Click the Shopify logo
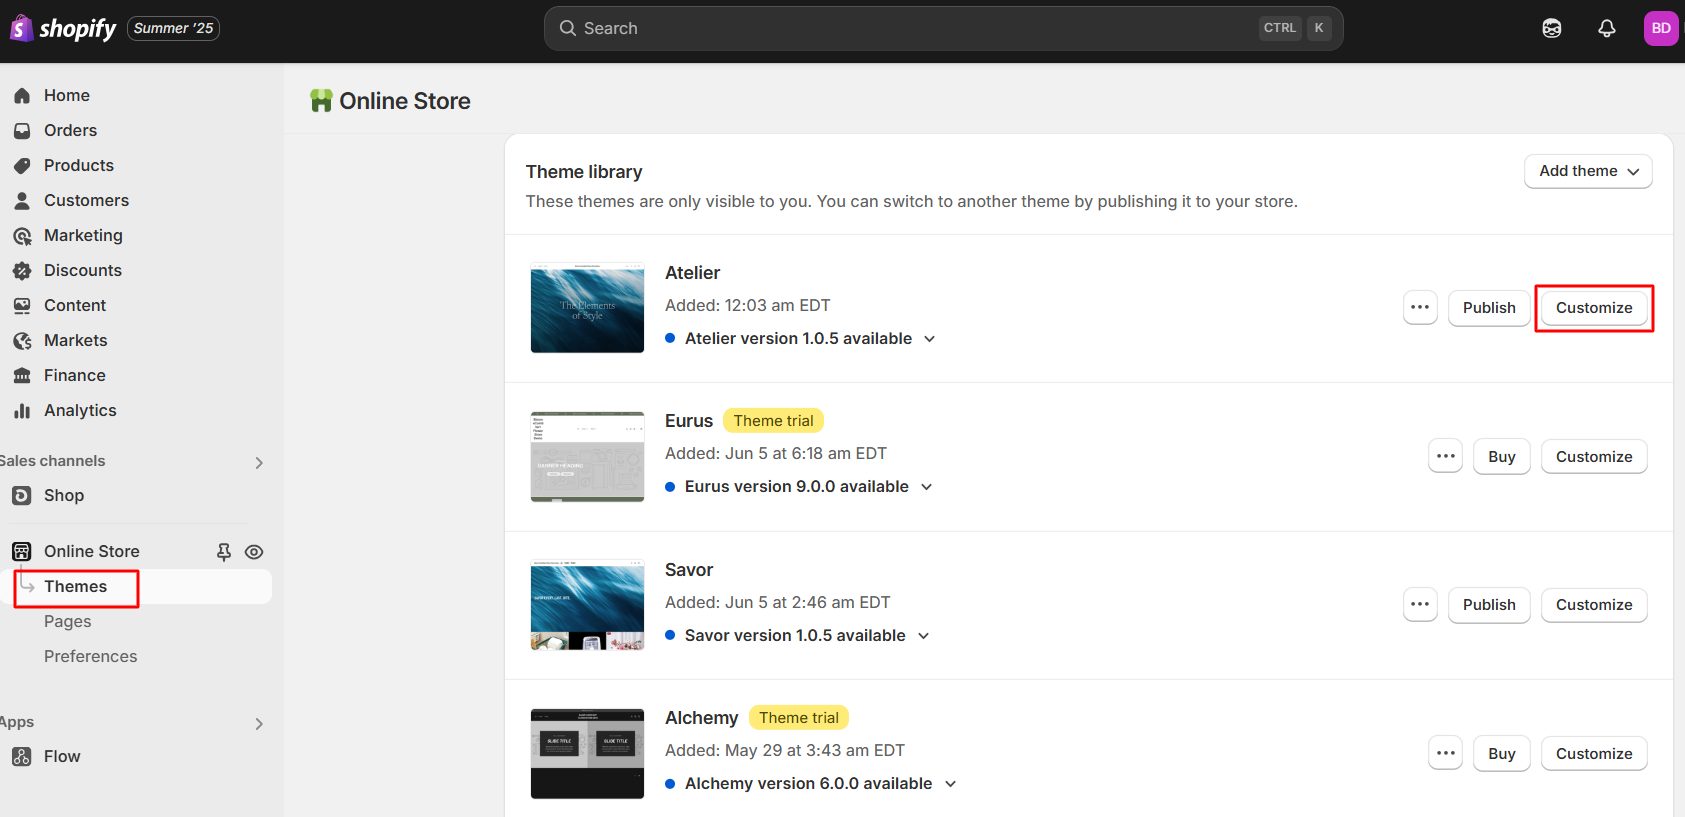The width and height of the screenshot is (1685, 817). point(63,28)
